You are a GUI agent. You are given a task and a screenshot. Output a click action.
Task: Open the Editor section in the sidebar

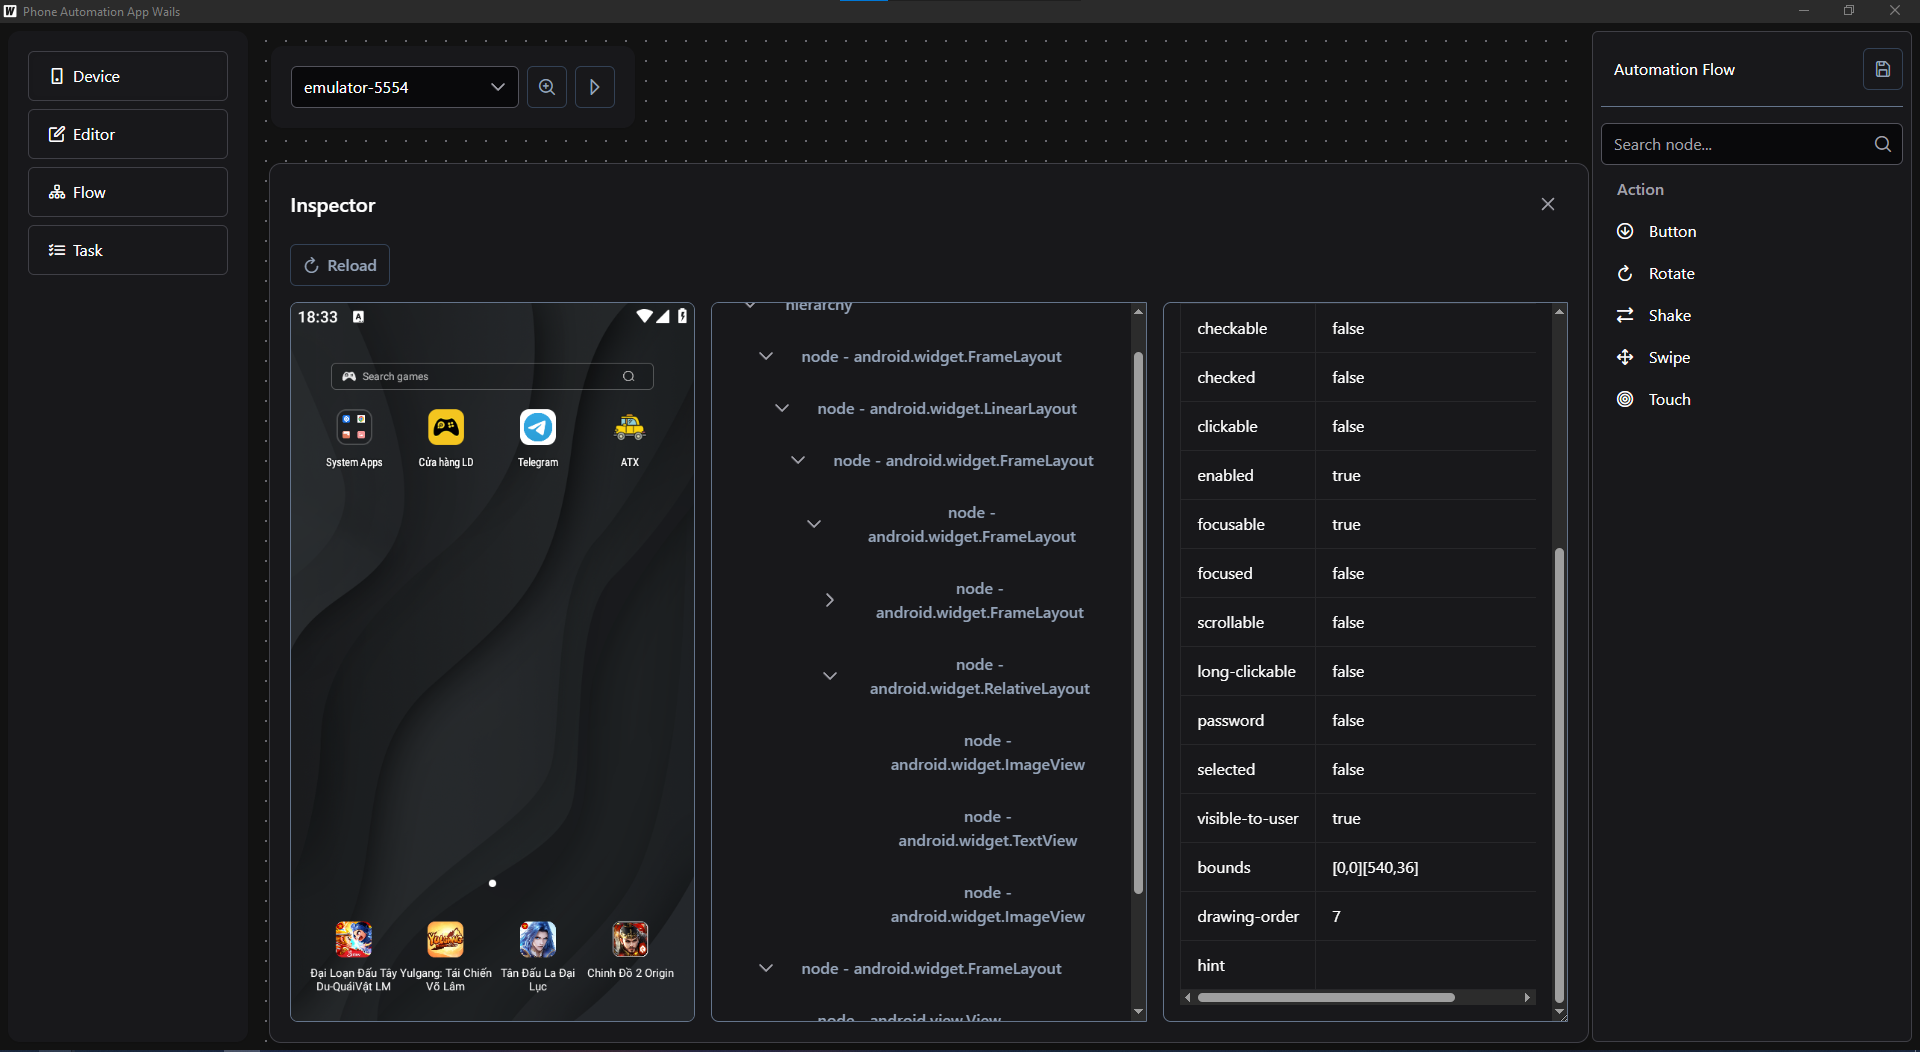coord(128,134)
